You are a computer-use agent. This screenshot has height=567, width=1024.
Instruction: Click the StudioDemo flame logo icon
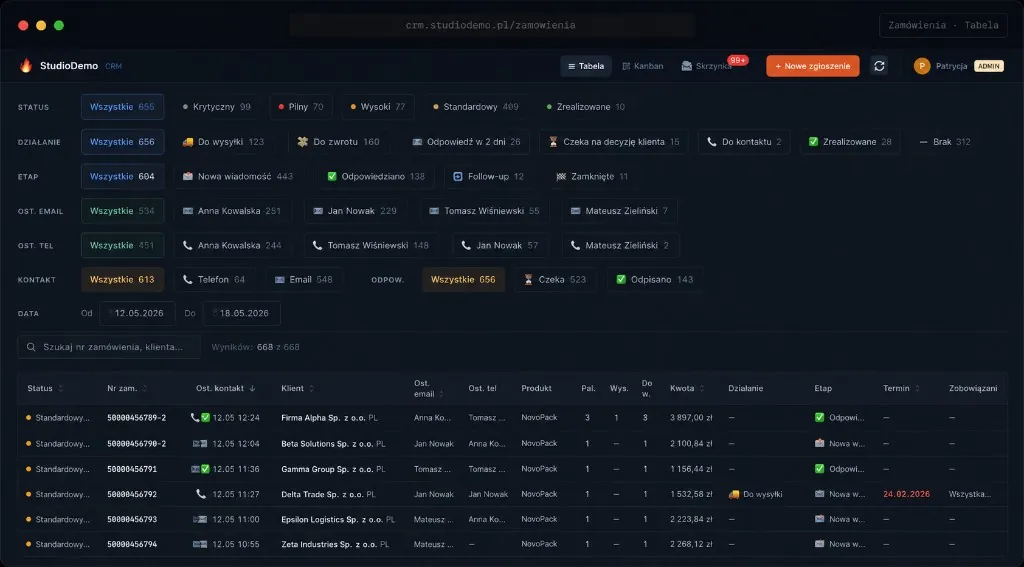click(26, 65)
